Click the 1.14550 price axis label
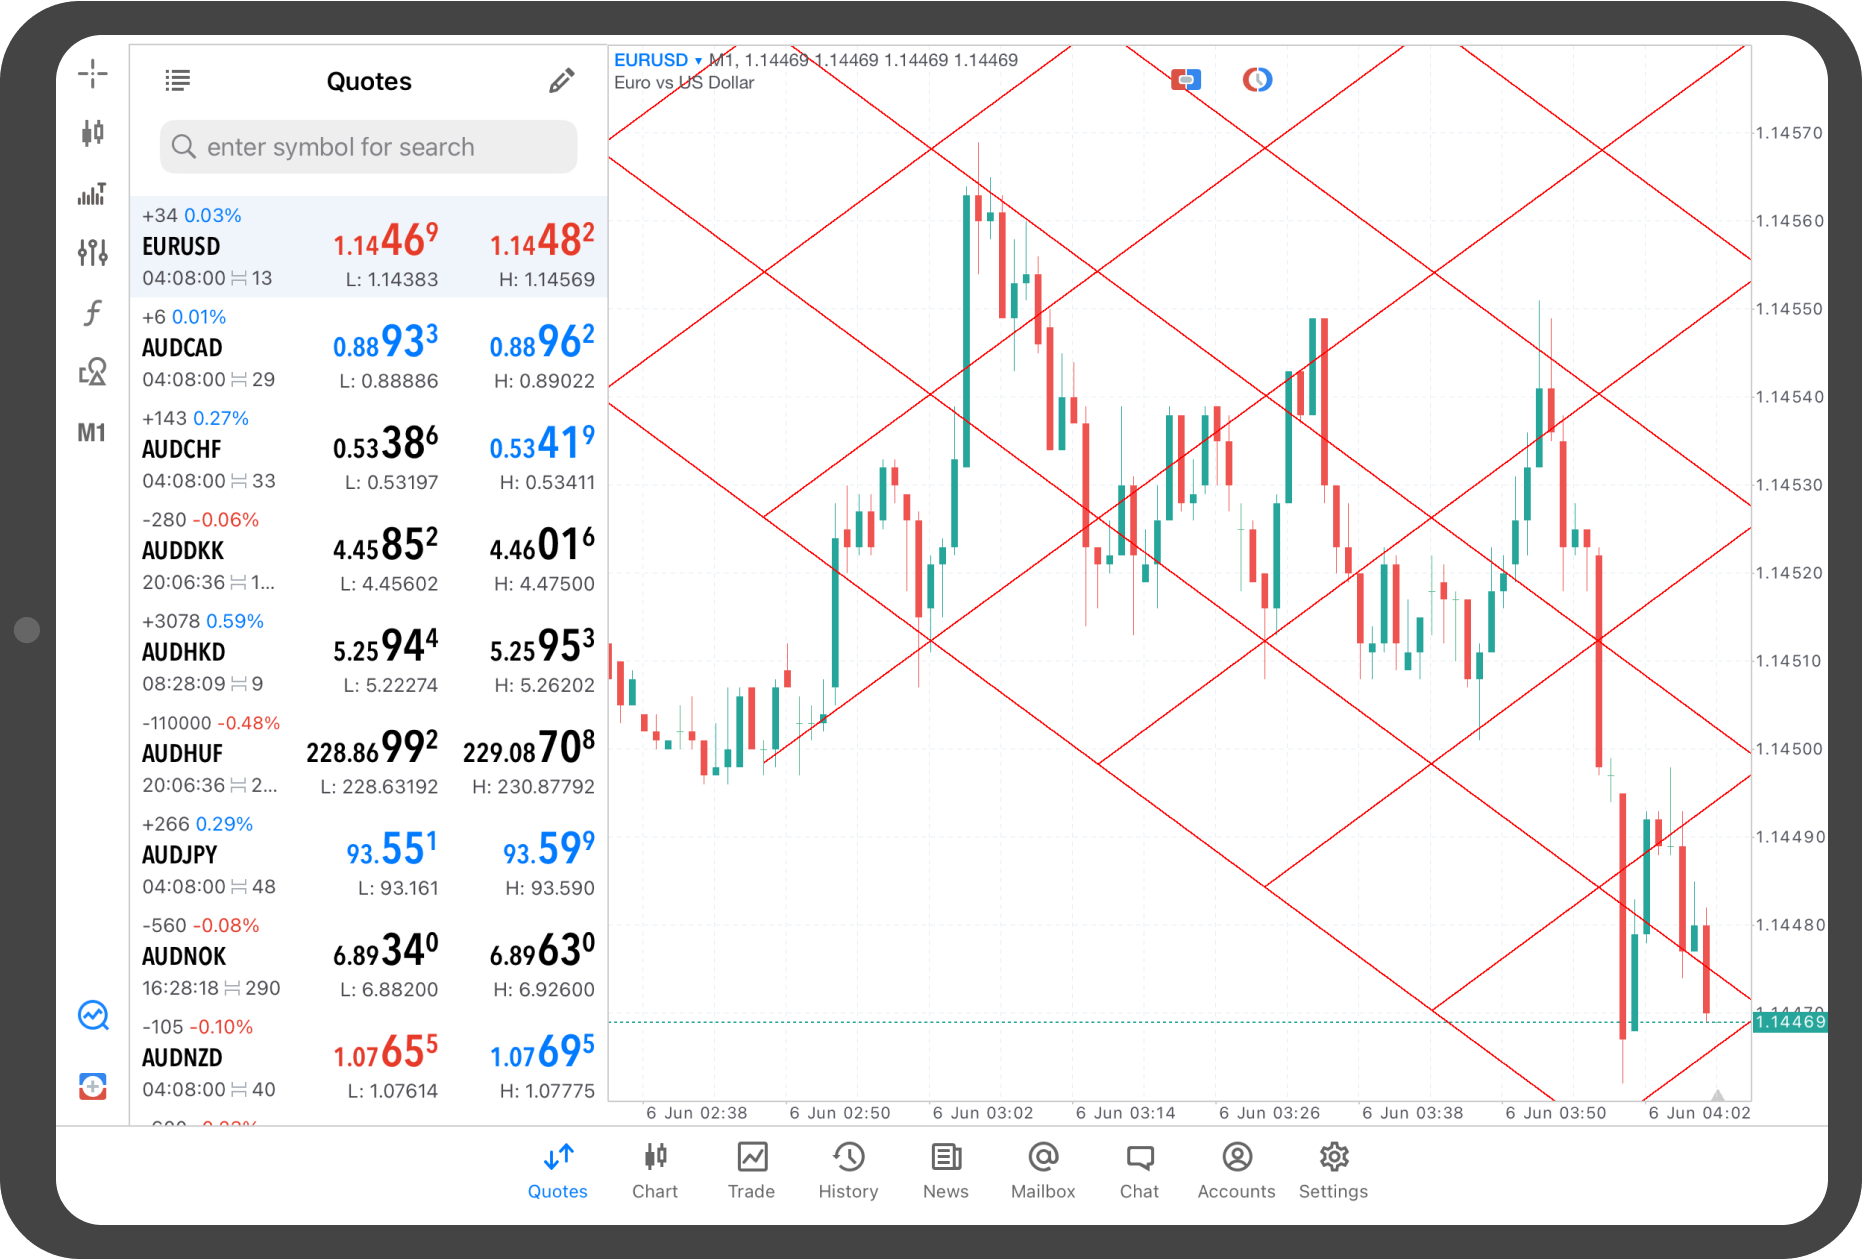The width and height of the screenshot is (1862, 1259). pos(1789,309)
